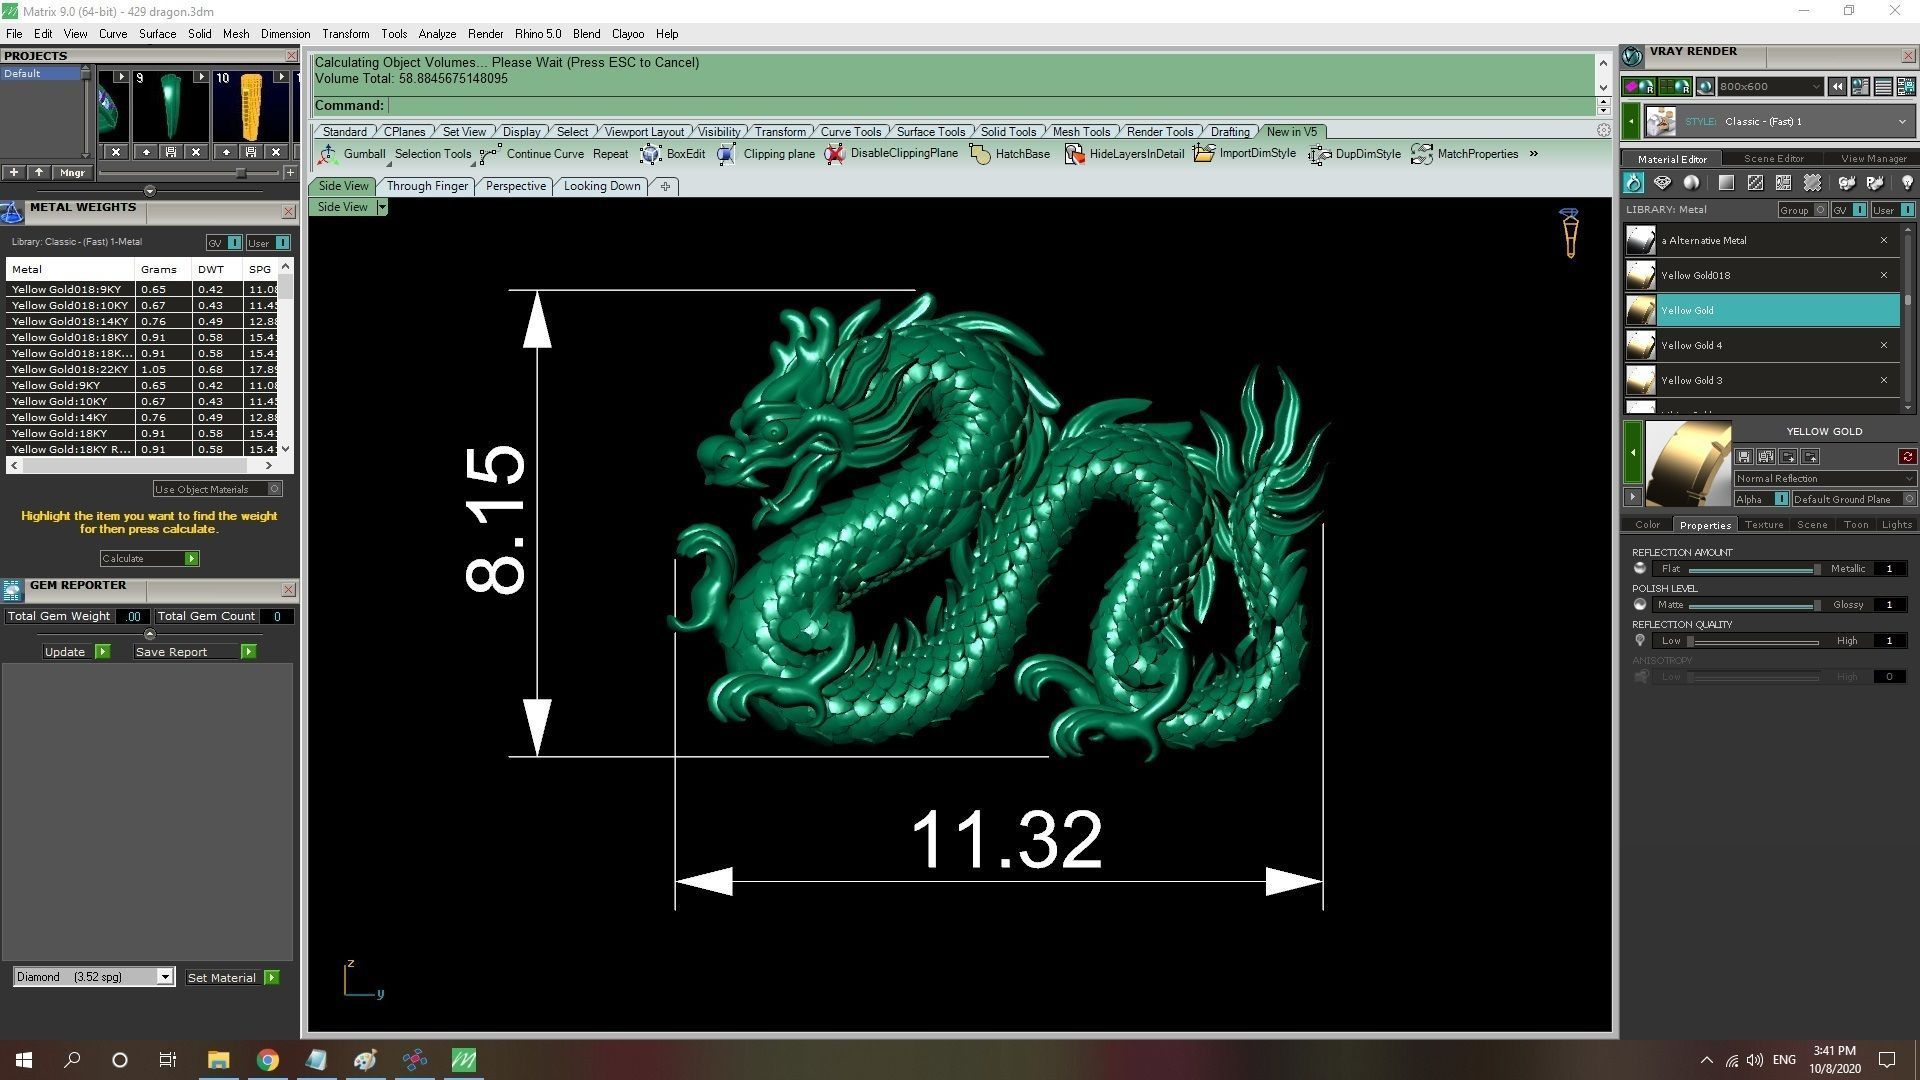
Task: Click the light bulb icon in Material Editor
Action: click(x=1906, y=183)
